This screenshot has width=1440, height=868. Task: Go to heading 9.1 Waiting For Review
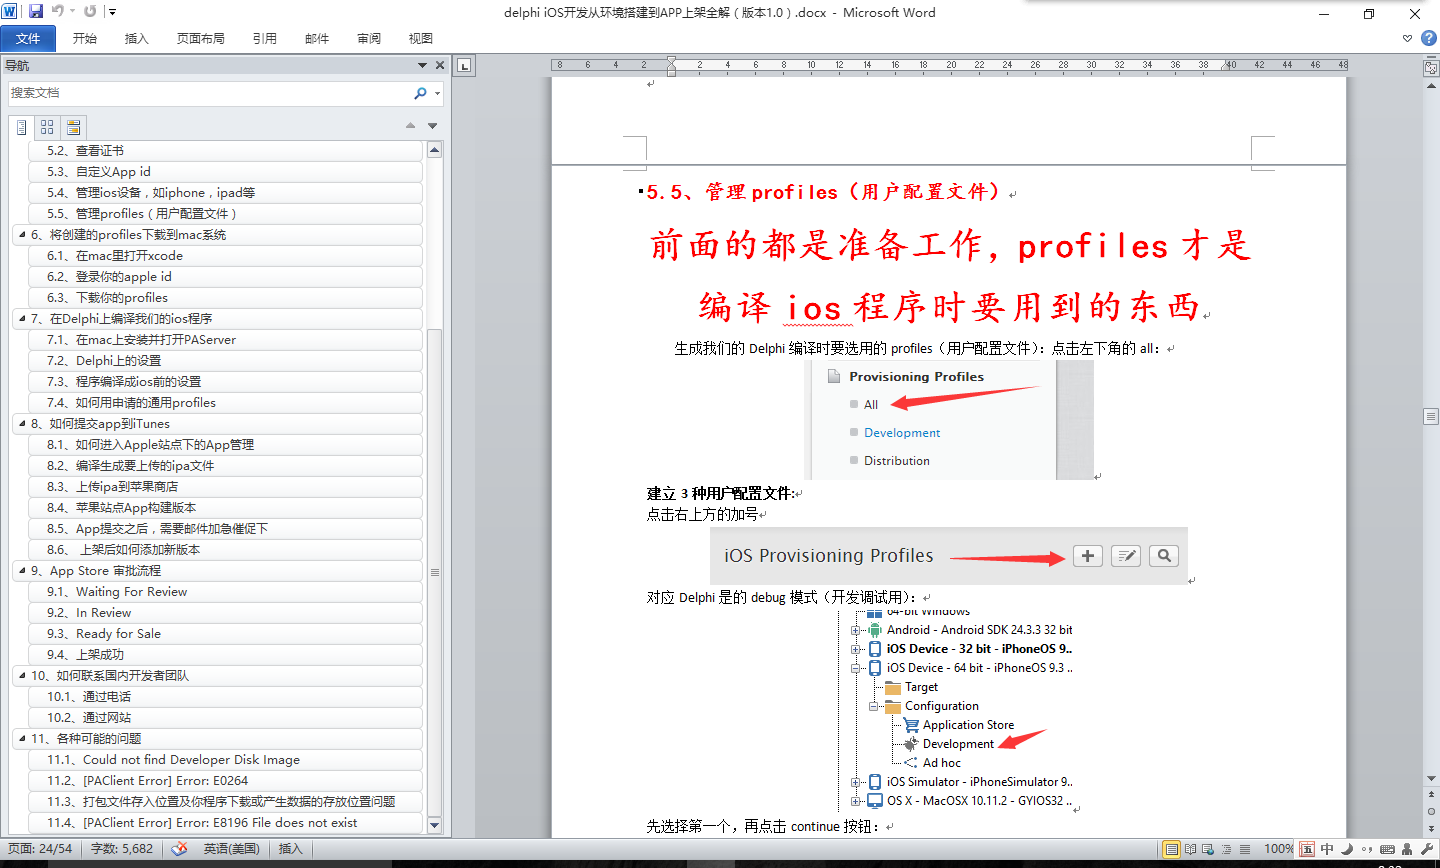226,592
